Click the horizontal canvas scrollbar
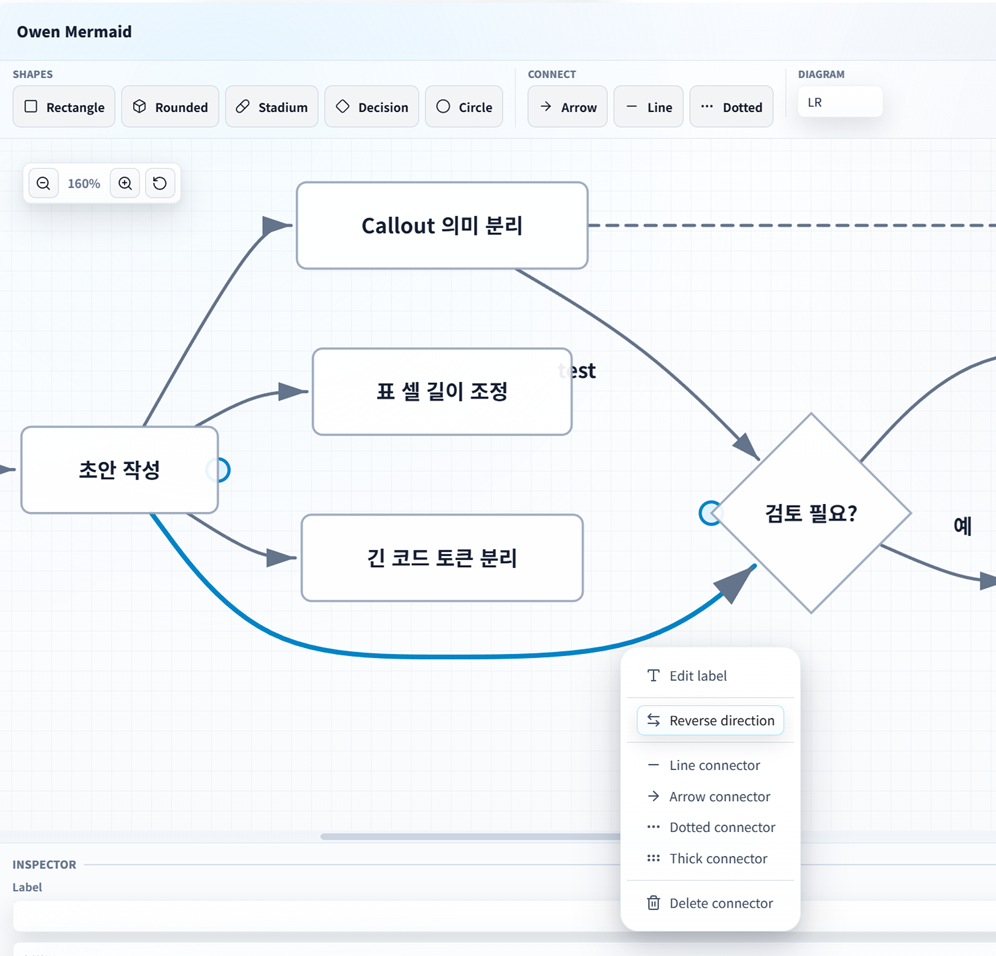 470,837
